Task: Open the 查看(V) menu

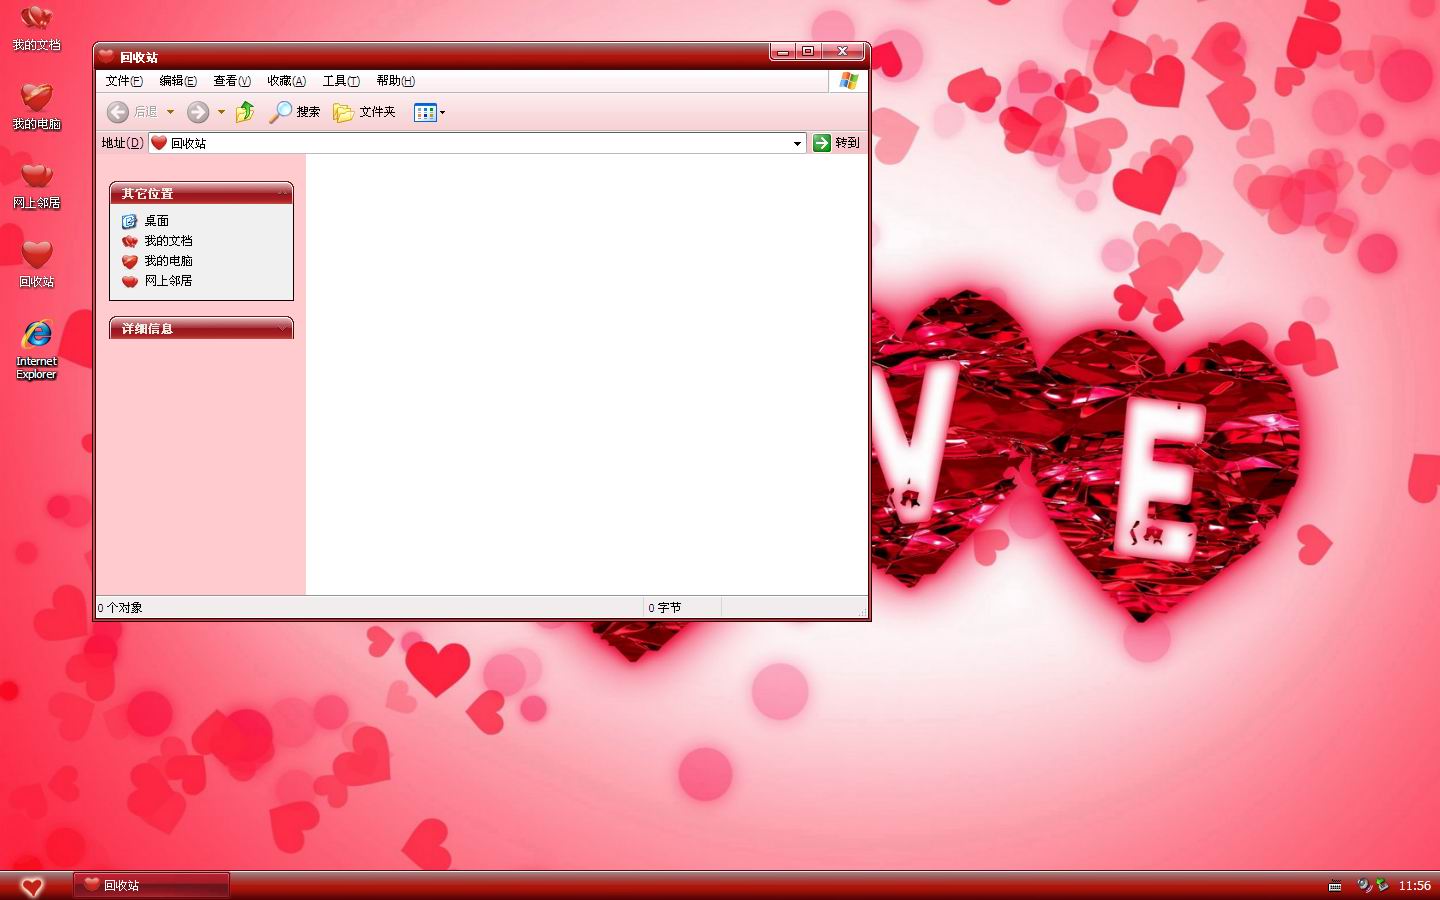Action: click(x=232, y=81)
